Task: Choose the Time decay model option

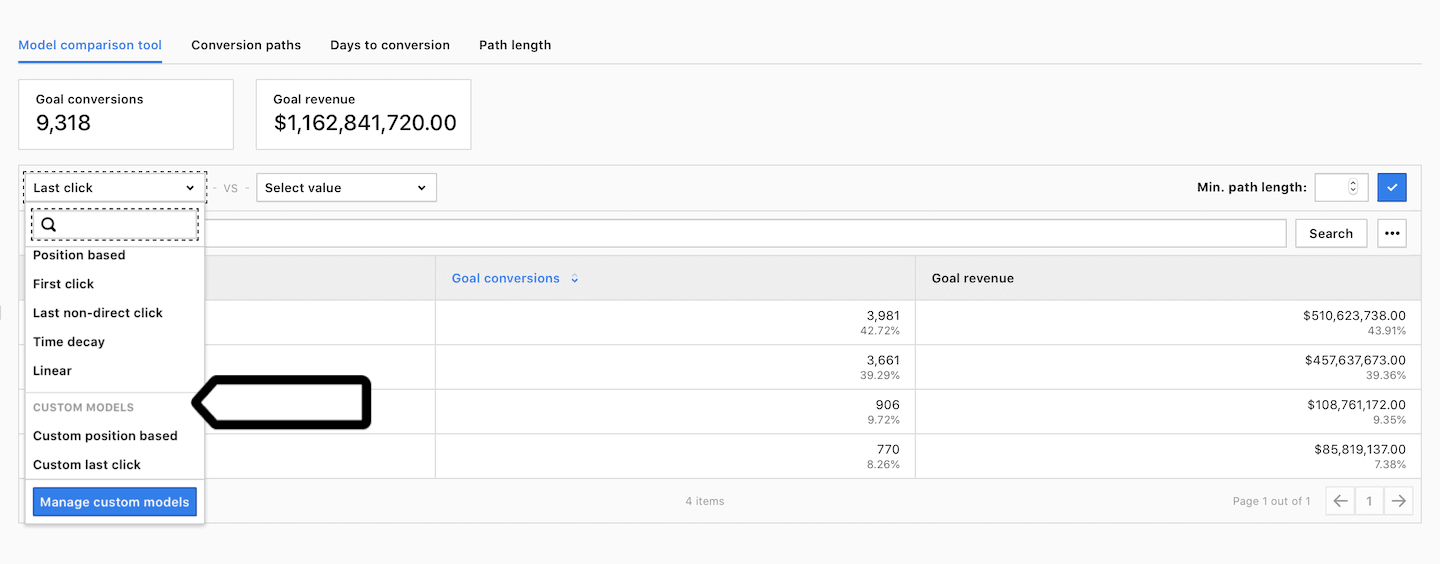Action: (68, 342)
